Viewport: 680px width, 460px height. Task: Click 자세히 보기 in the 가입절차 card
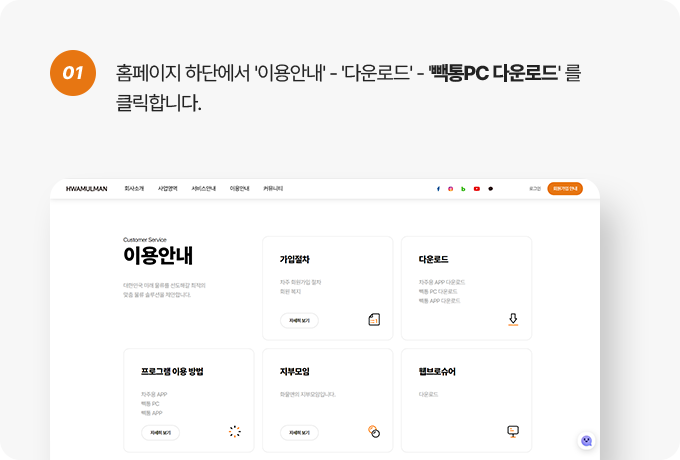[x=299, y=321]
